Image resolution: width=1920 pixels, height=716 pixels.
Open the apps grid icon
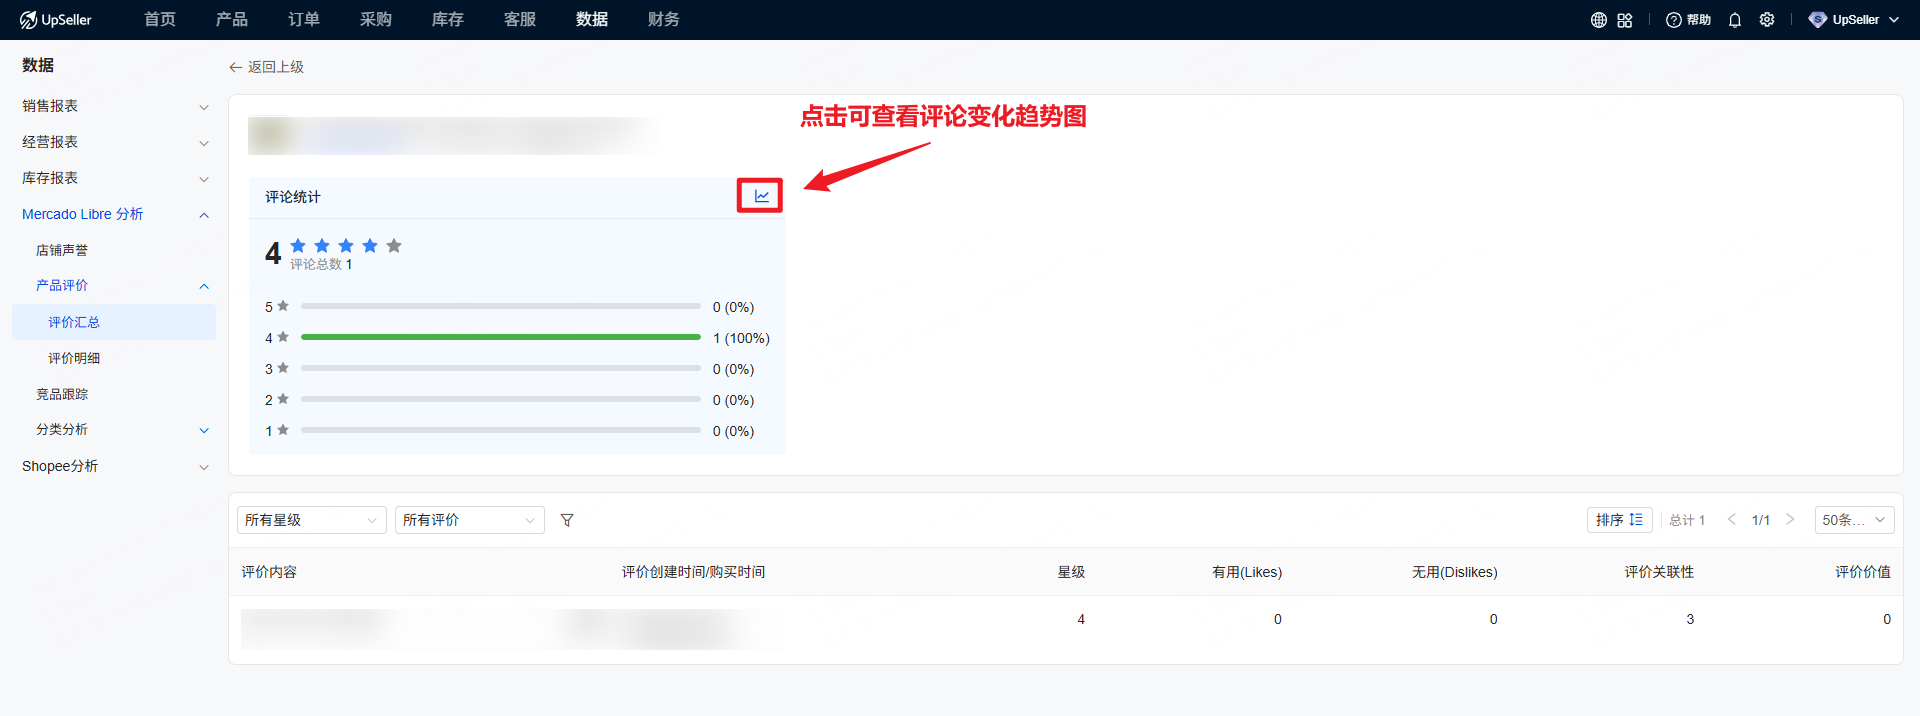coord(1625,20)
